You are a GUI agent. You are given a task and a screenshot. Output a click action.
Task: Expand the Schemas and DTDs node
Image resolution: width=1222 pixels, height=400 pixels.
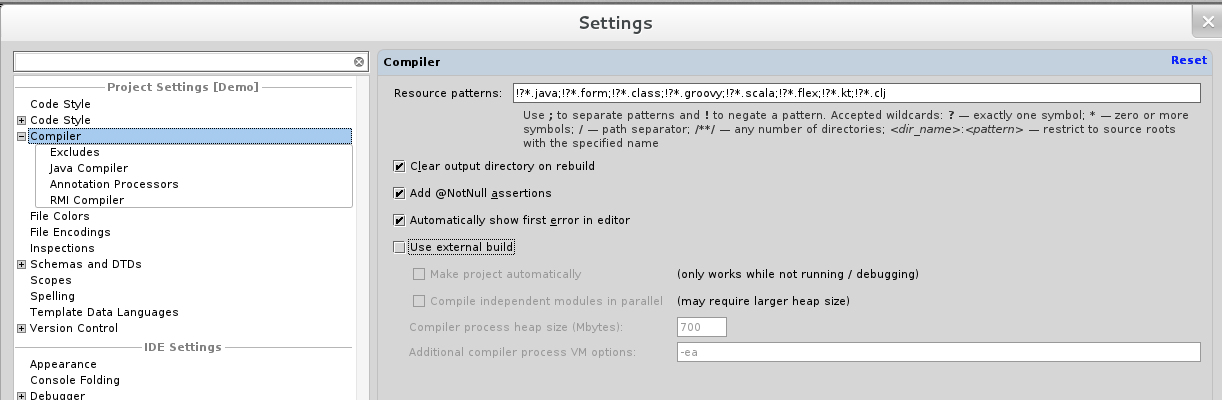click(21, 265)
